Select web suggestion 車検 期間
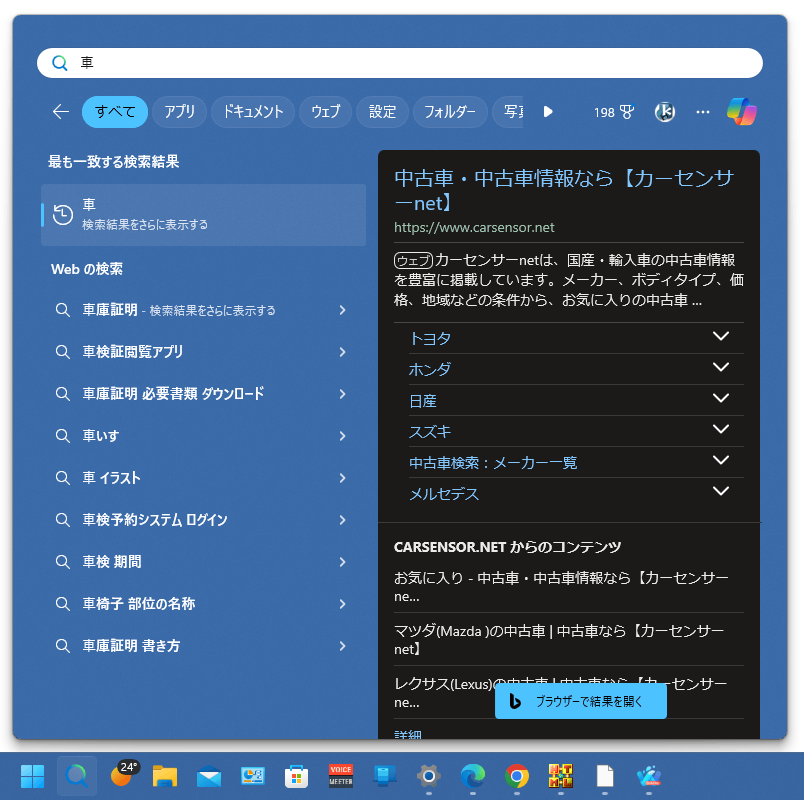The width and height of the screenshot is (804, 800). (x=204, y=562)
